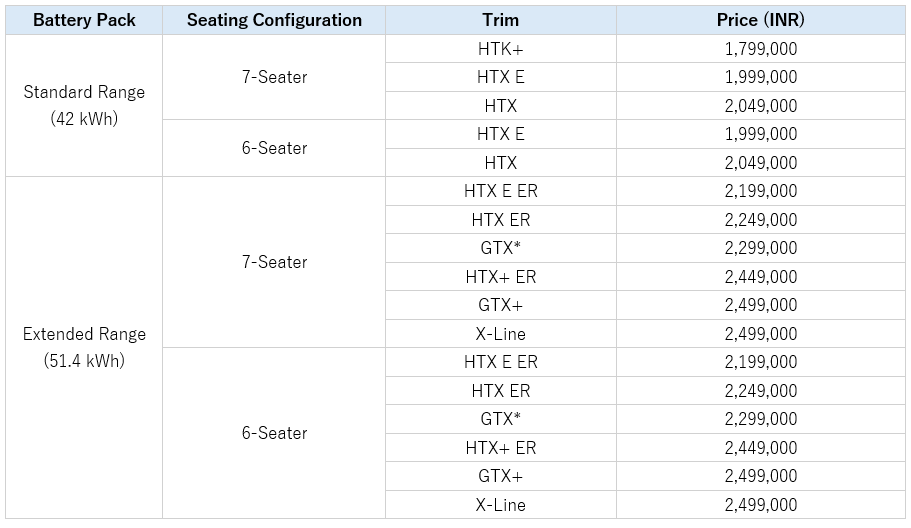
Task: Click 7-Seater cell under Standard Range
Action: (x=274, y=77)
